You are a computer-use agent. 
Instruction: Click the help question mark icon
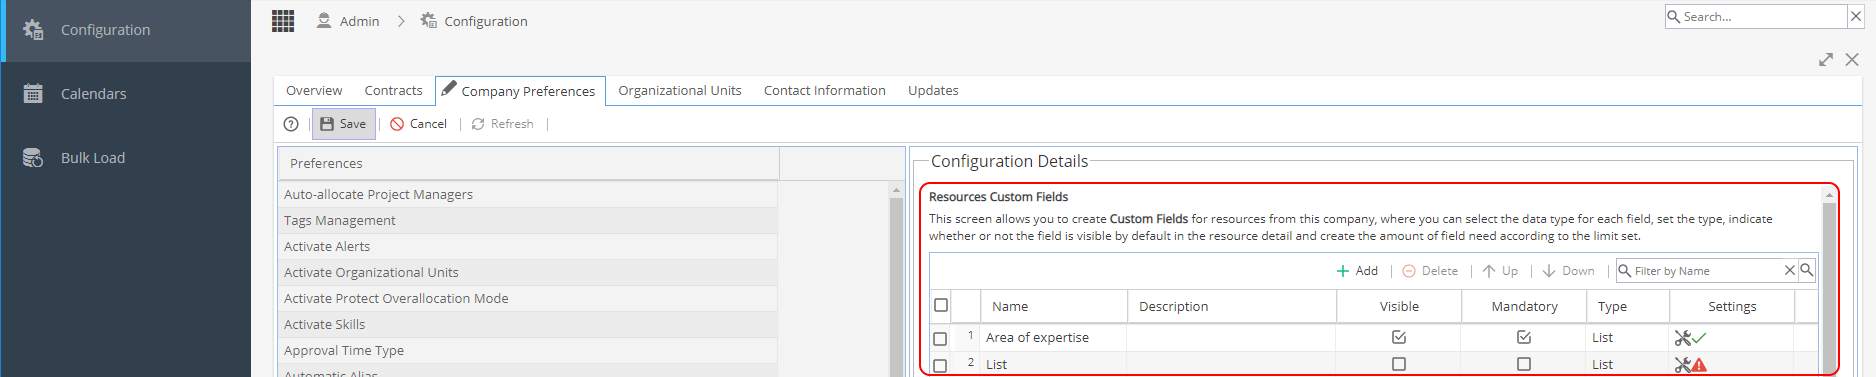click(x=291, y=124)
